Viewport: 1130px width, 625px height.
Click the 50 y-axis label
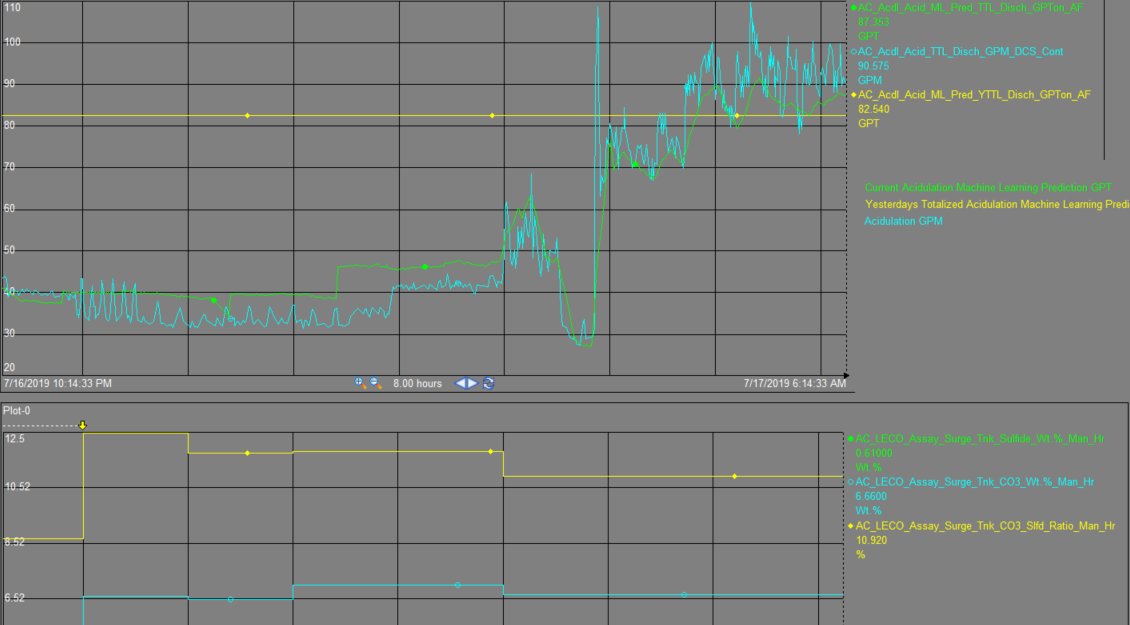[9, 250]
